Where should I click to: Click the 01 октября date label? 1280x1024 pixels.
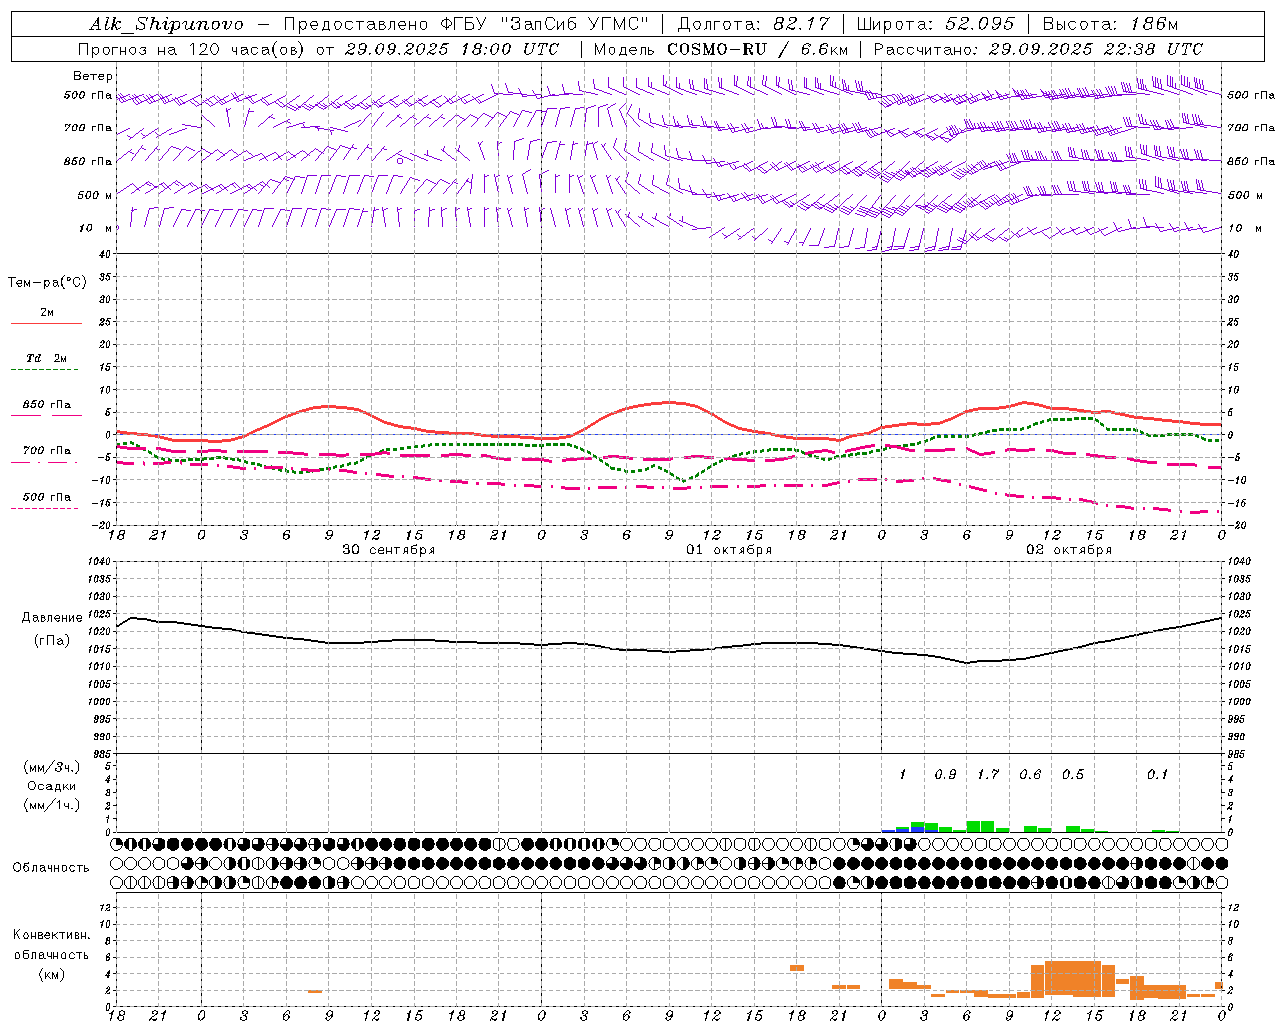[x=729, y=549]
